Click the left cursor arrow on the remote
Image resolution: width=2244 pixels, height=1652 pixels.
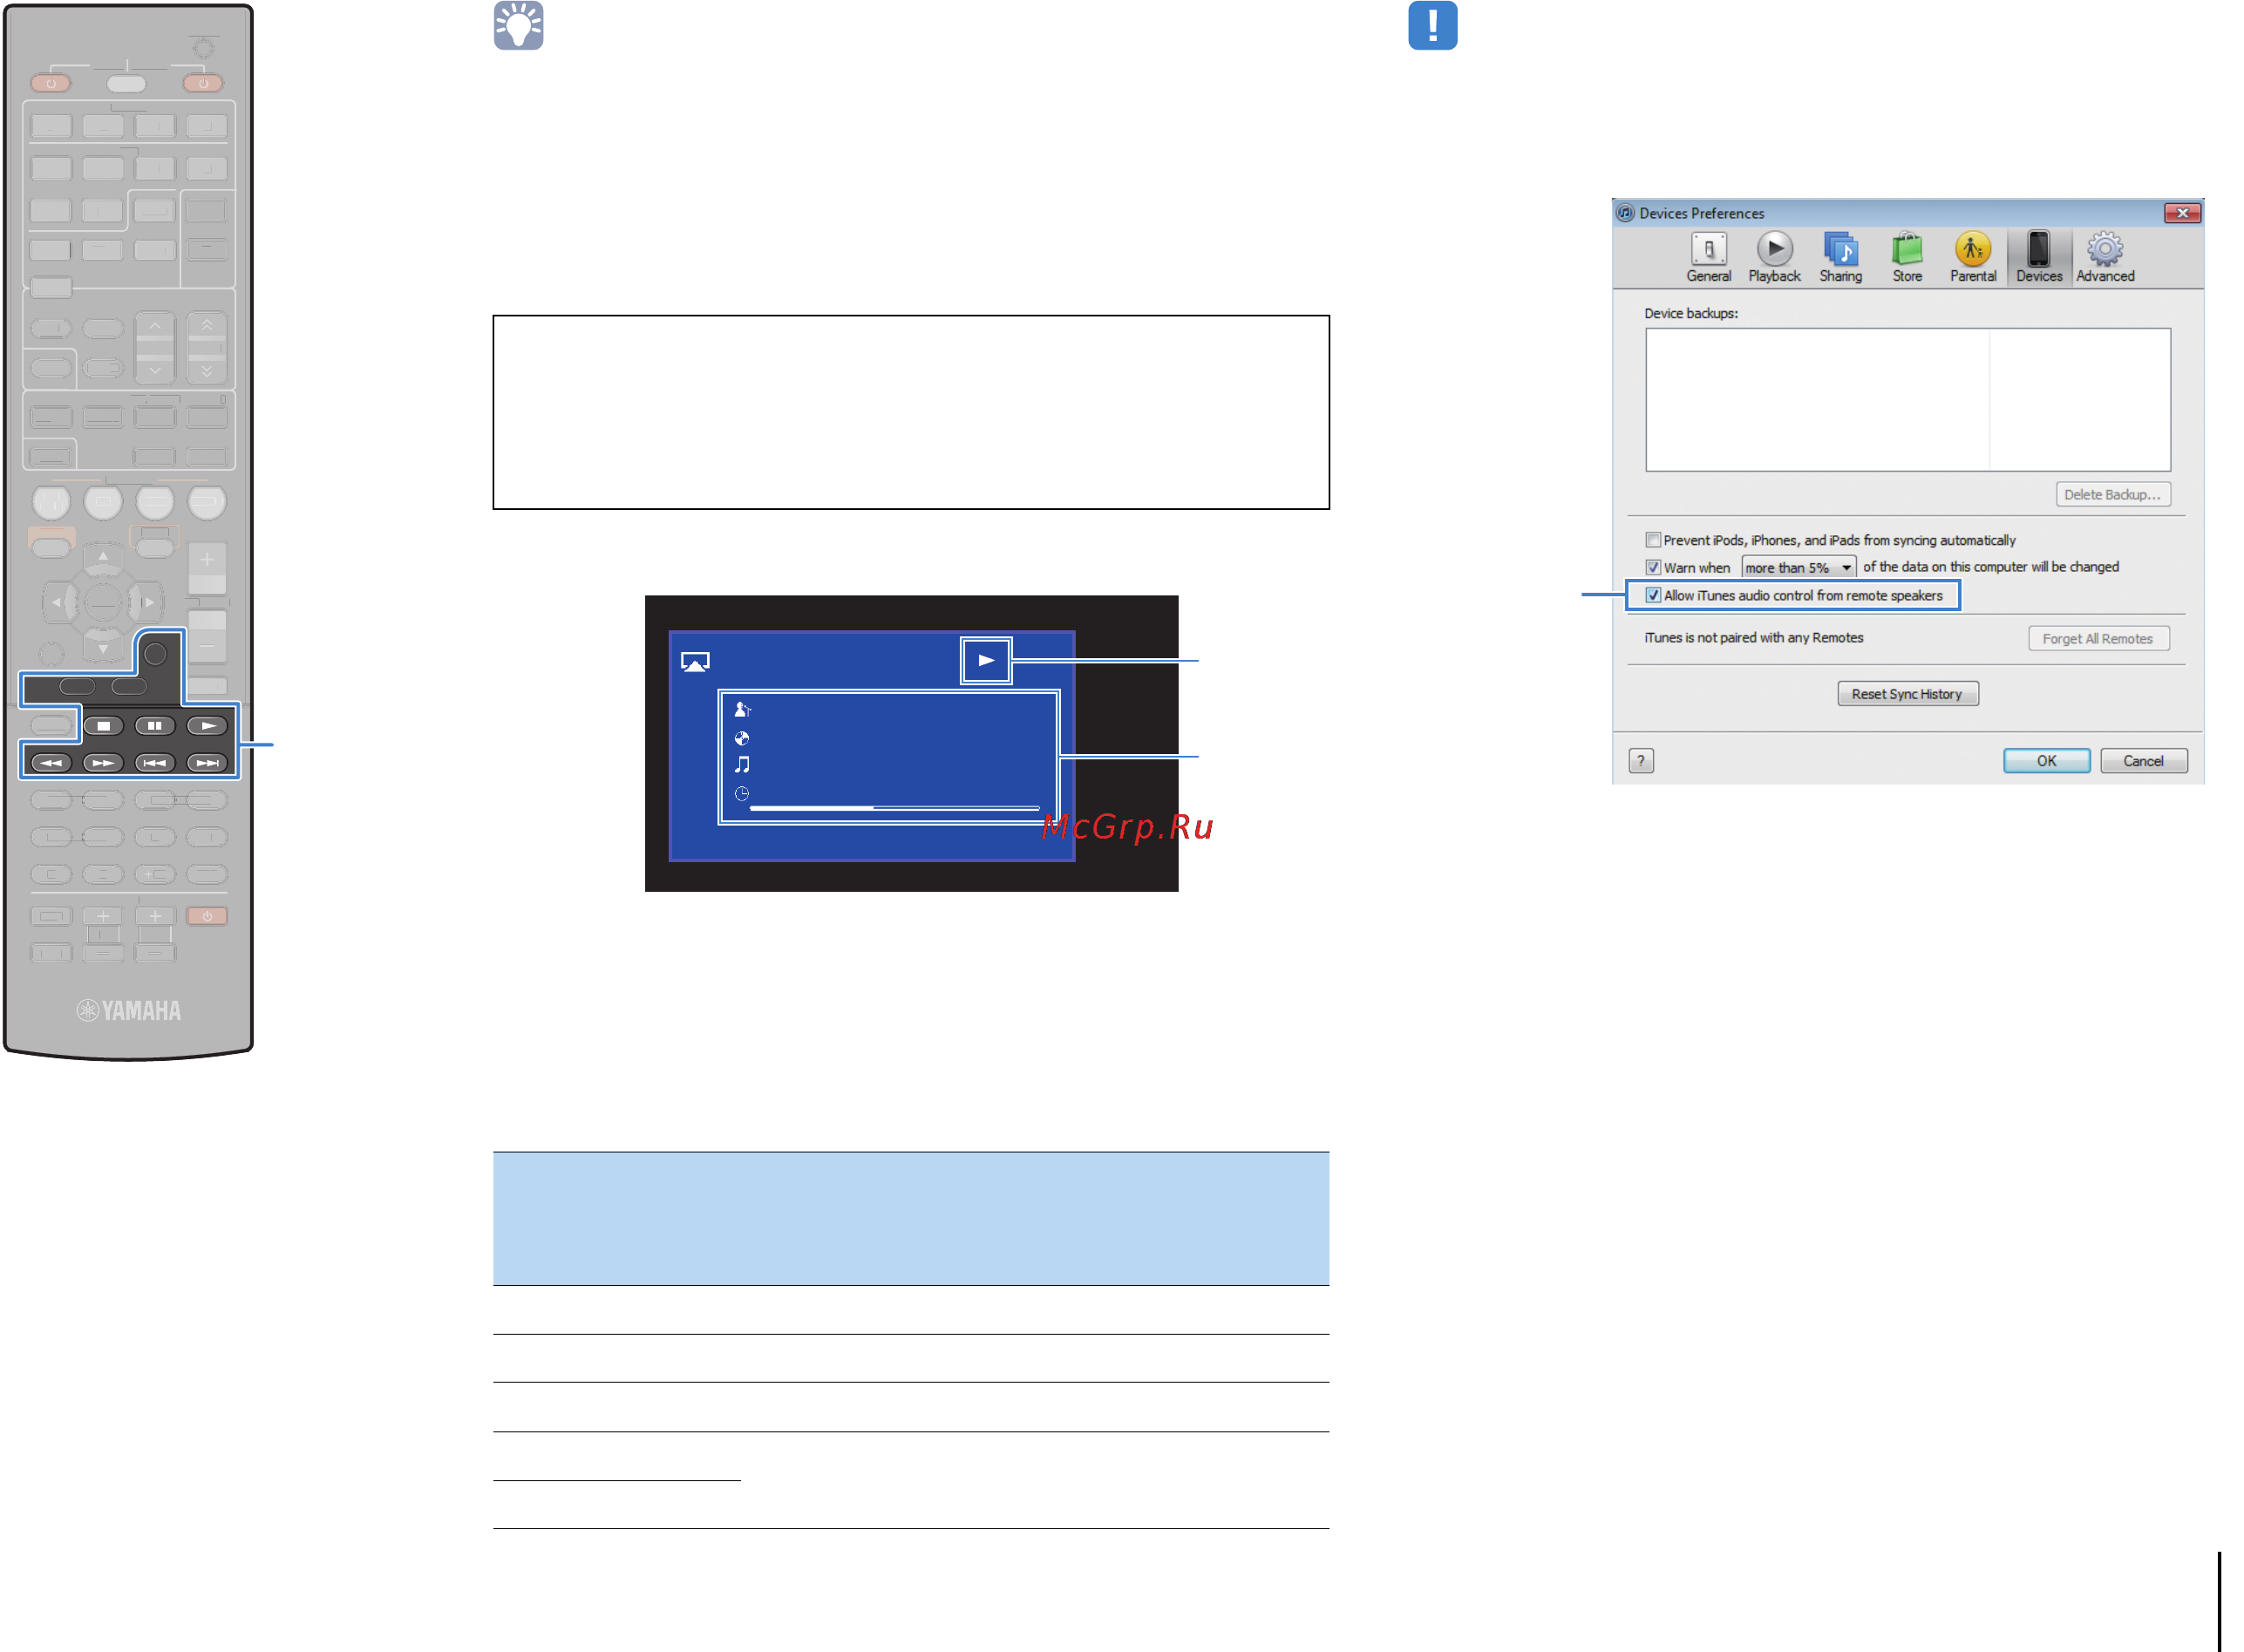pos(57,602)
